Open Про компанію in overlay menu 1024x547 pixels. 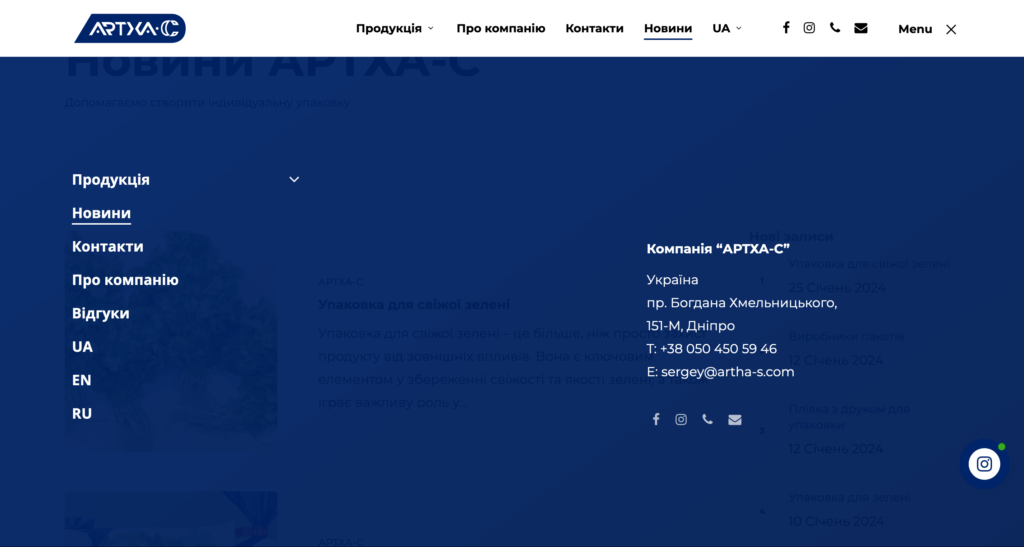pyautogui.click(x=125, y=279)
